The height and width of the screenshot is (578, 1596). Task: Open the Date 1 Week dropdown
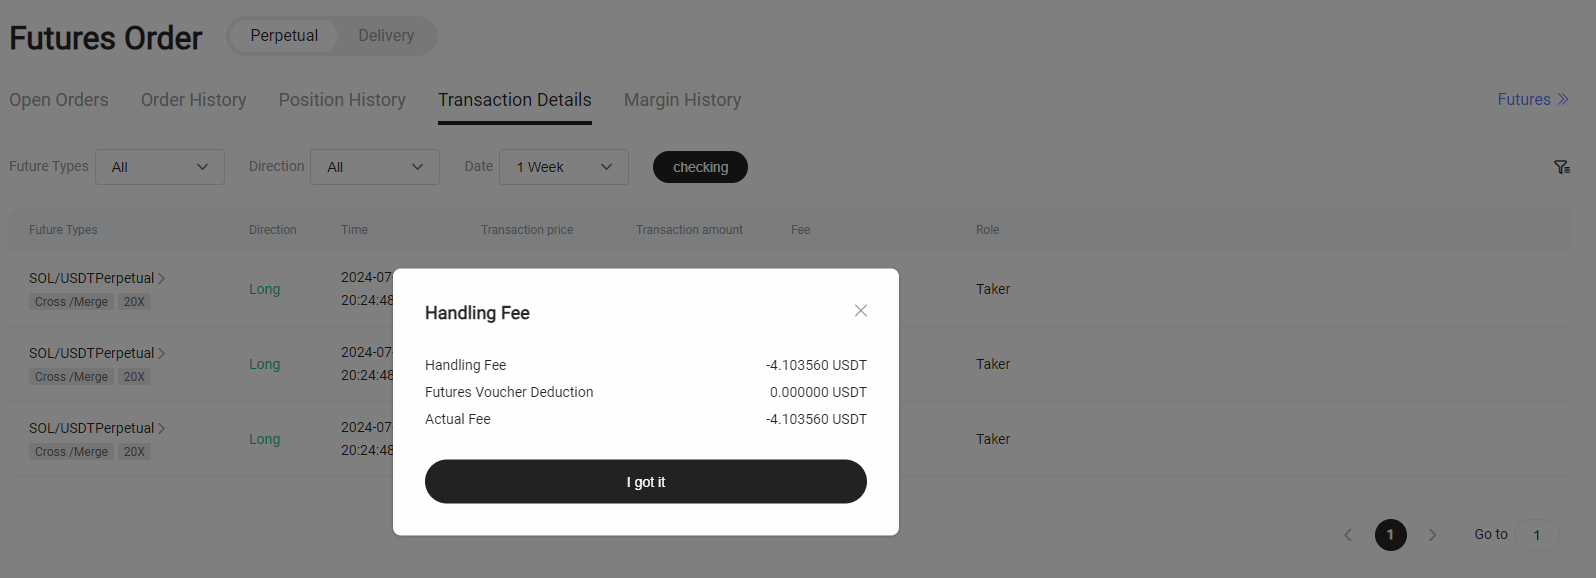[x=564, y=167]
